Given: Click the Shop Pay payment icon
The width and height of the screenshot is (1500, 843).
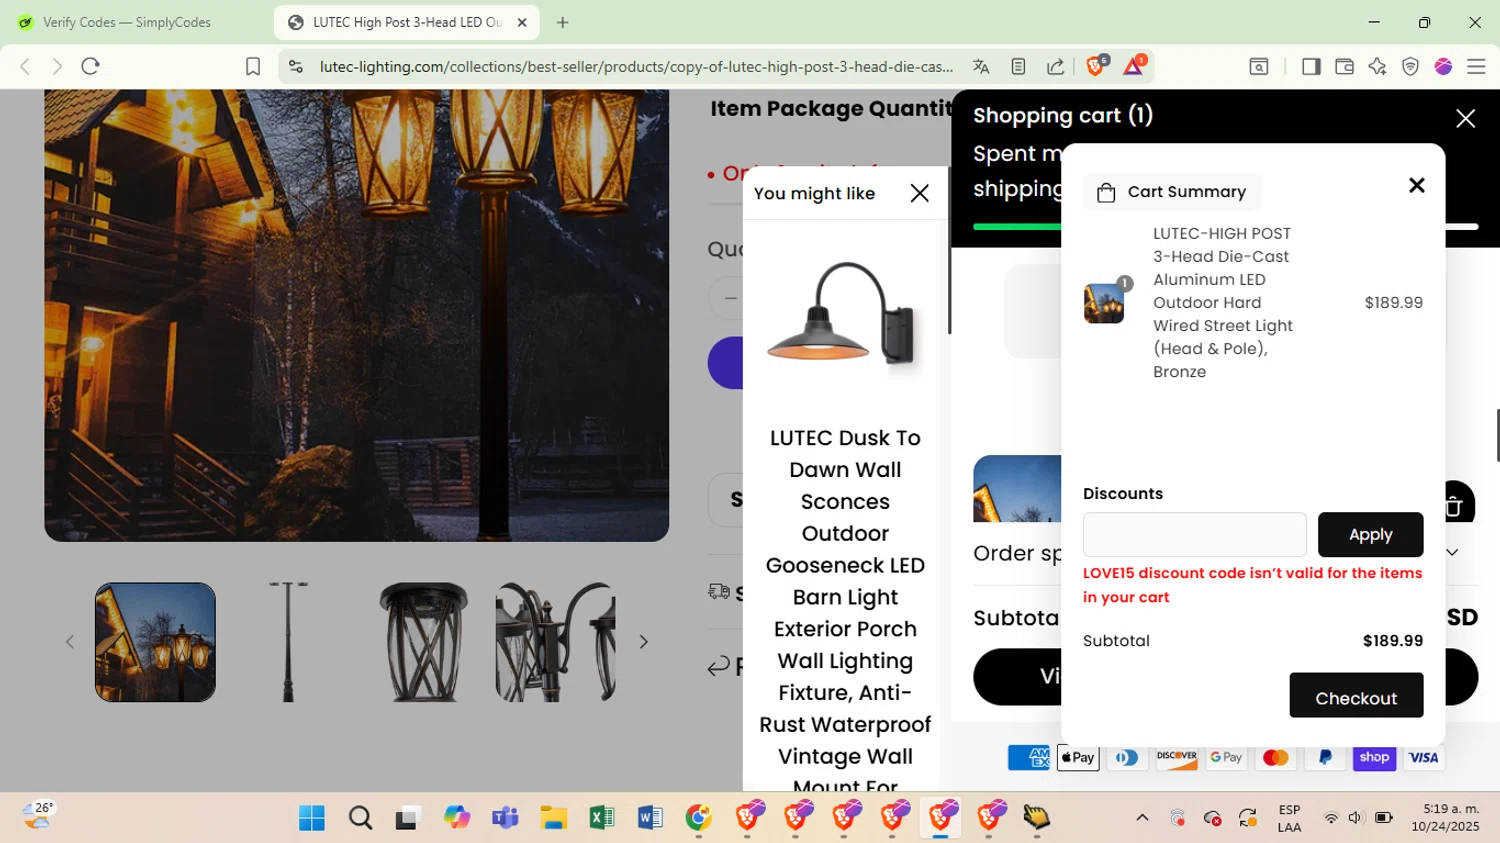Looking at the screenshot, I should [x=1374, y=758].
